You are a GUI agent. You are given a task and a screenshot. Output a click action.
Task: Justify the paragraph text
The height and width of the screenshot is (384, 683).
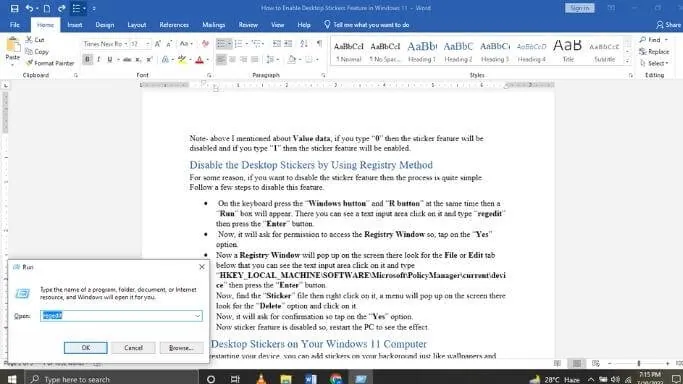click(255, 59)
